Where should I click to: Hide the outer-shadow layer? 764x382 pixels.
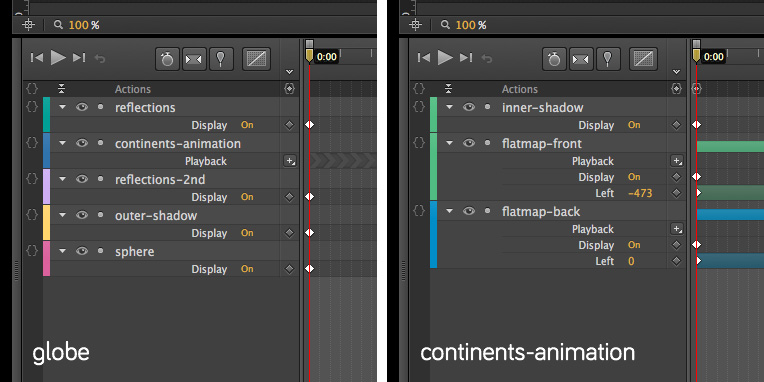point(82,215)
